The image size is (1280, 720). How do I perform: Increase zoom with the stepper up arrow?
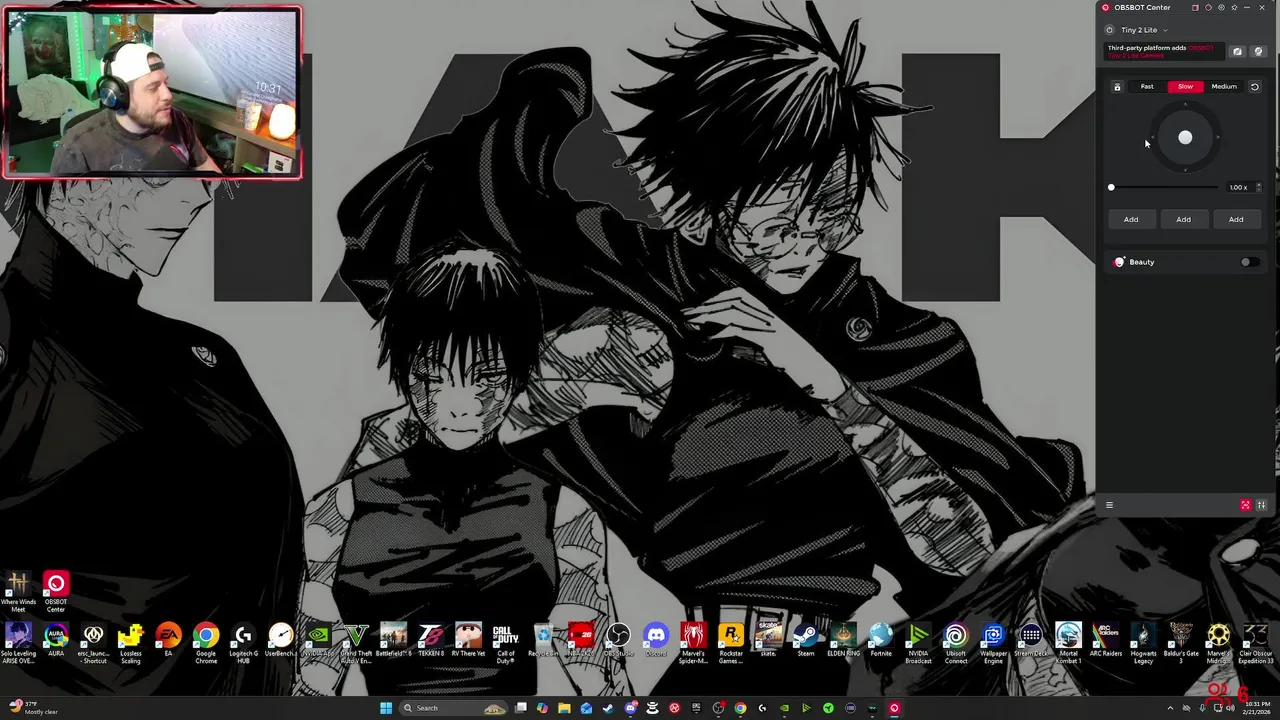click(x=1258, y=185)
